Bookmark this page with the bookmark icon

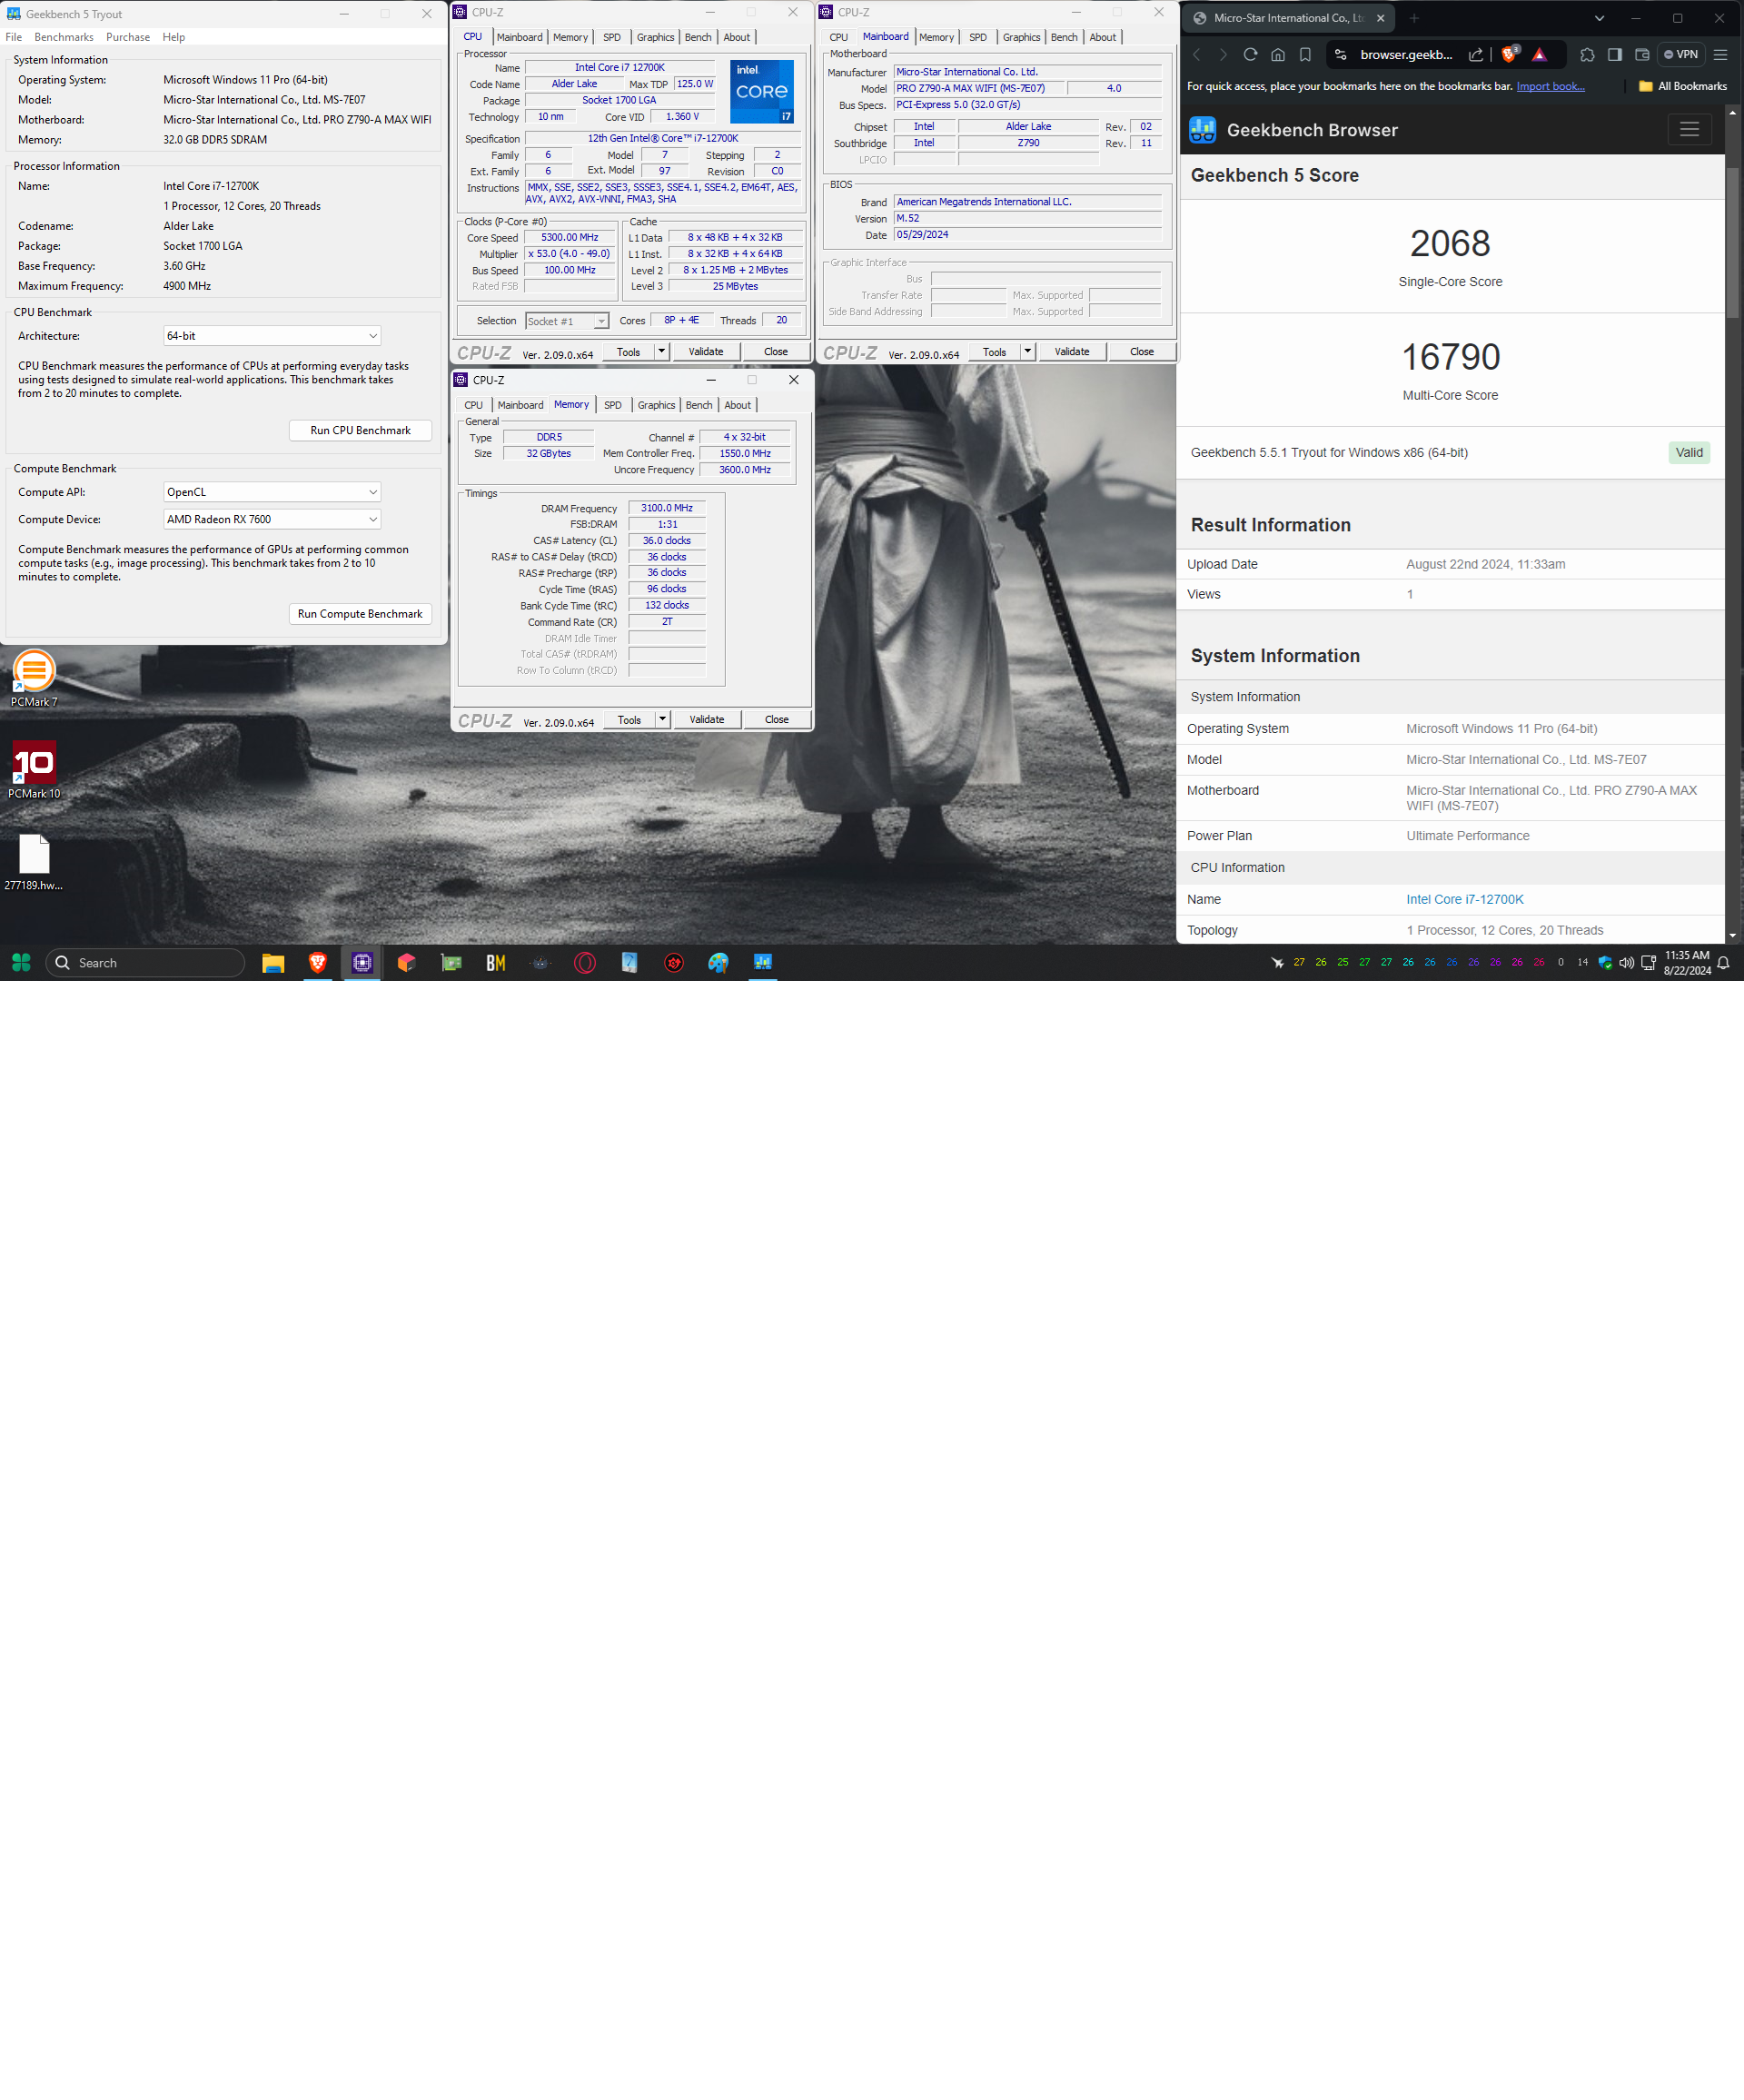pyautogui.click(x=1305, y=55)
